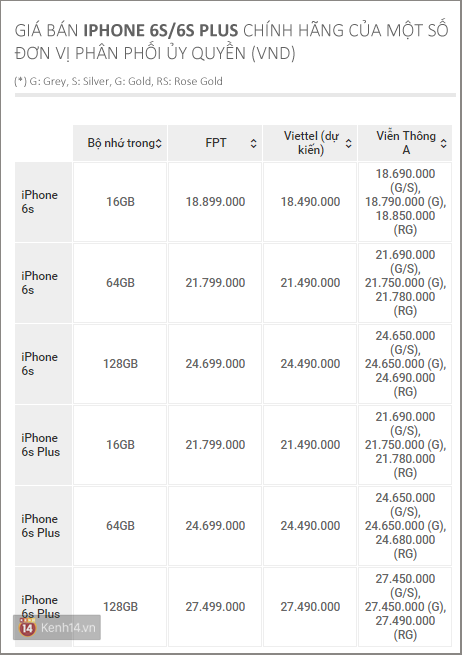
Task: Click FPT price 24.699.000 for iPhone 6s Plus
Action: (x=215, y=526)
